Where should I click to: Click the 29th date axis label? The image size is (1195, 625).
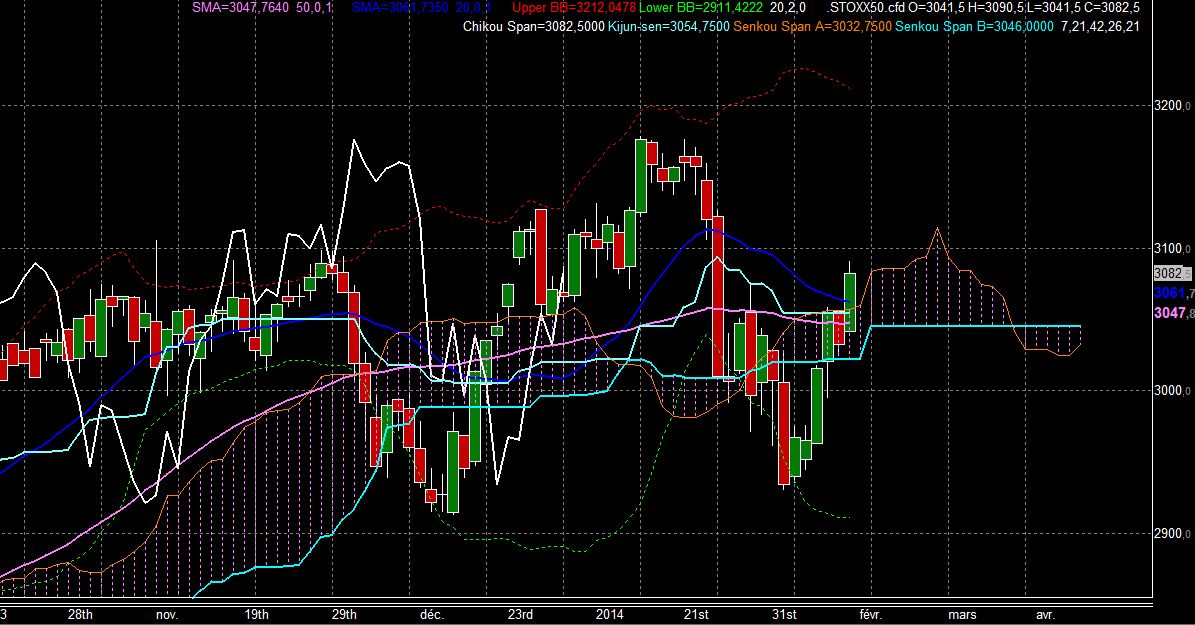tap(344, 614)
